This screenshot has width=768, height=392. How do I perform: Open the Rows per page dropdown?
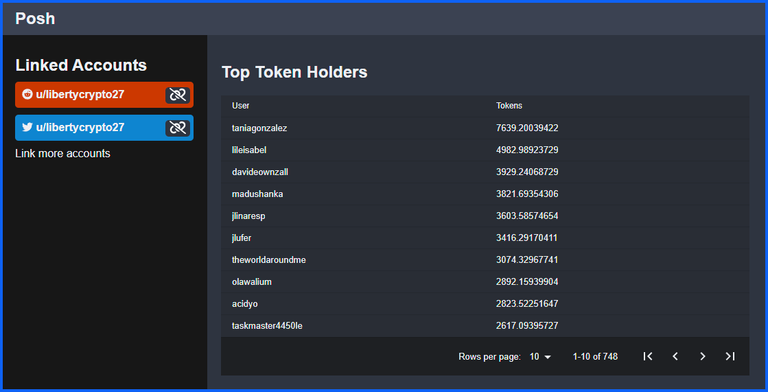point(540,357)
